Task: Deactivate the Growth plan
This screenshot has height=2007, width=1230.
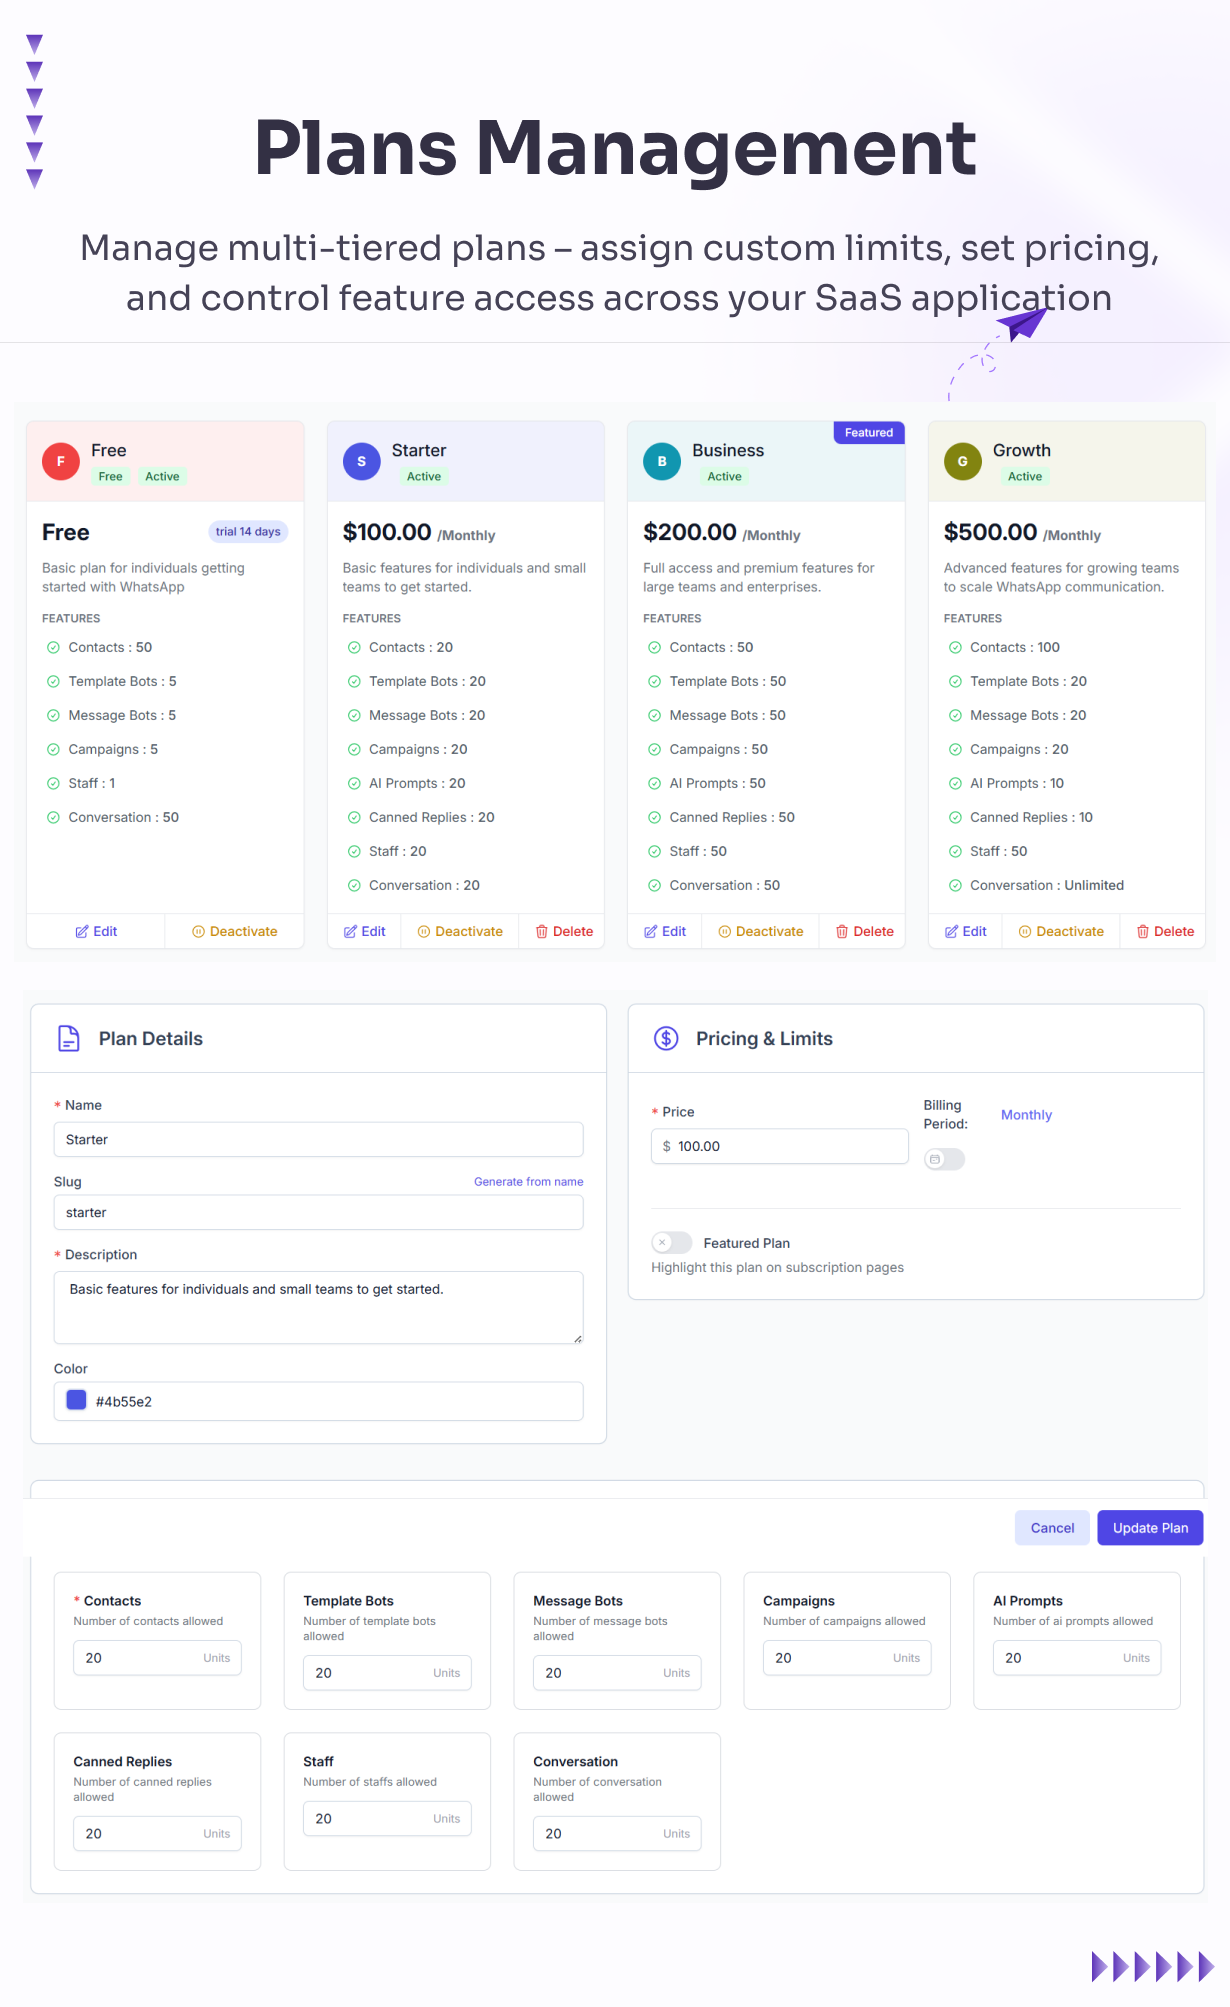Action: point(1060,931)
